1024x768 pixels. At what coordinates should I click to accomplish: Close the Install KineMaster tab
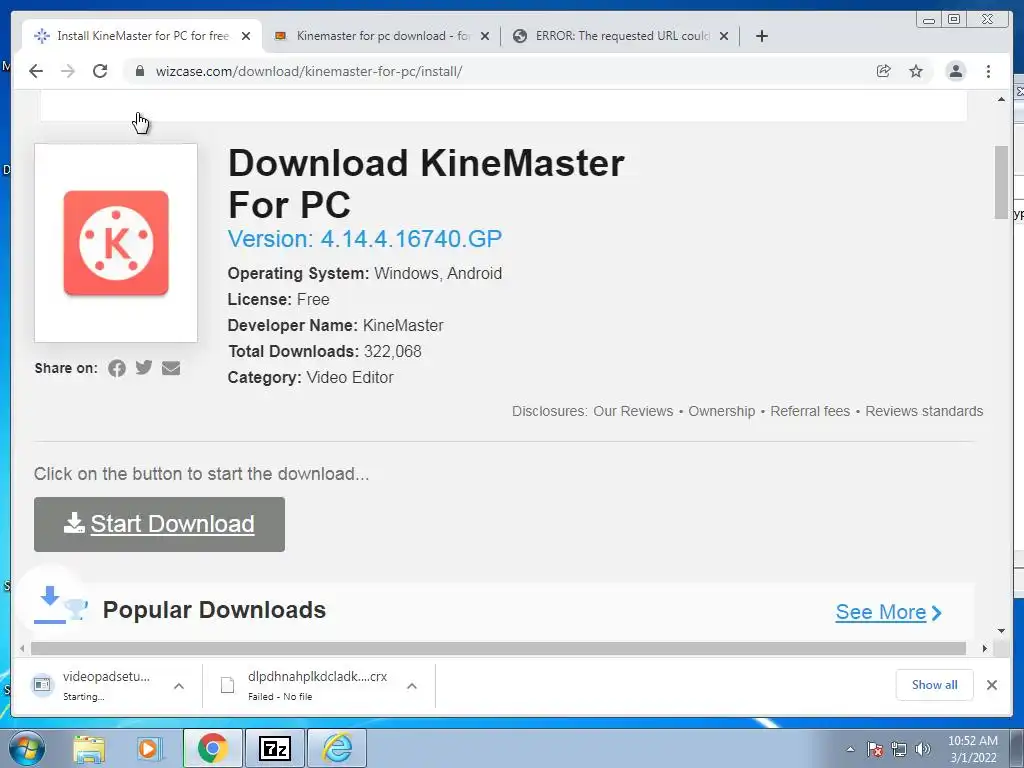point(246,36)
